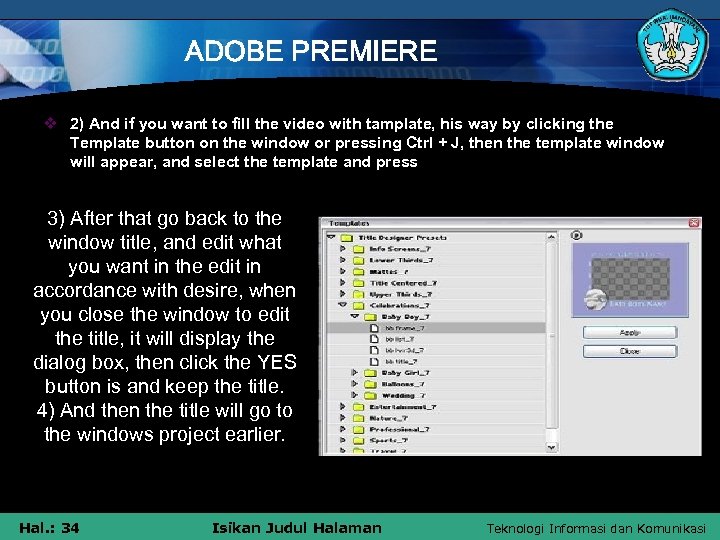720x540 pixels.
Task: Select the third template file under Baby Boy_7
Action: [x=436, y=350]
